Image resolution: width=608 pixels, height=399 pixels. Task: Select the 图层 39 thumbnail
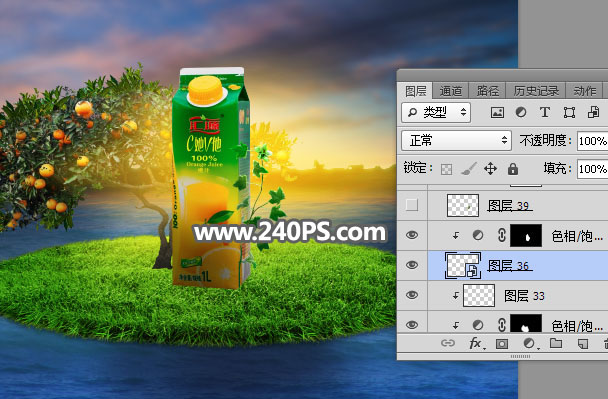pos(463,205)
